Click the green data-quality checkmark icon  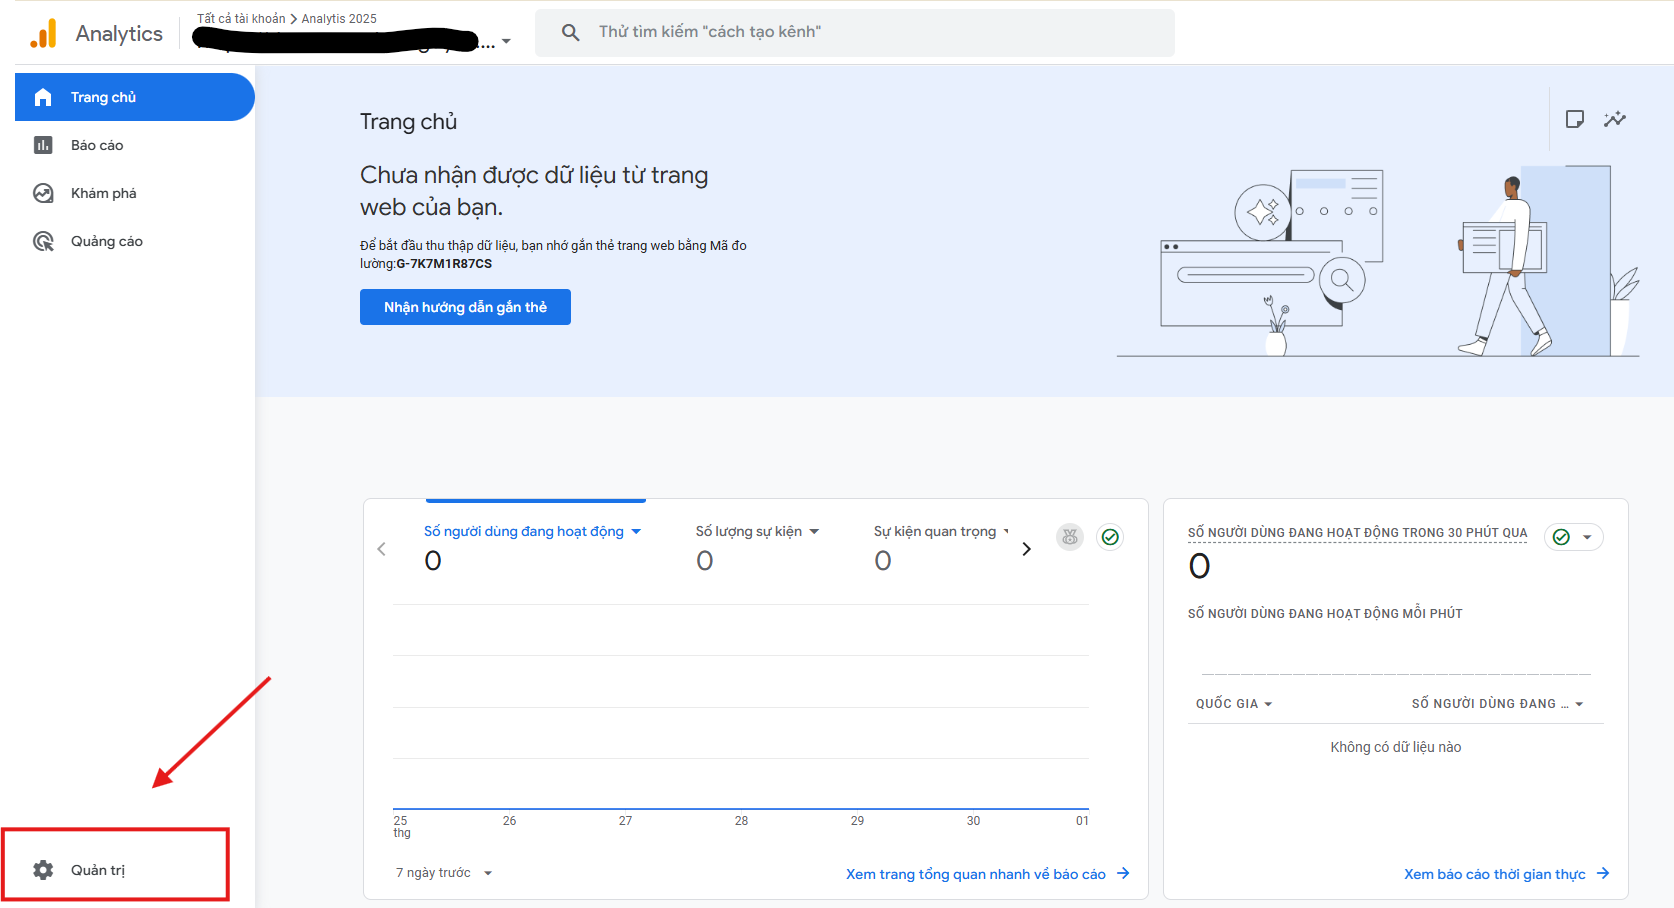pos(1110,537)
